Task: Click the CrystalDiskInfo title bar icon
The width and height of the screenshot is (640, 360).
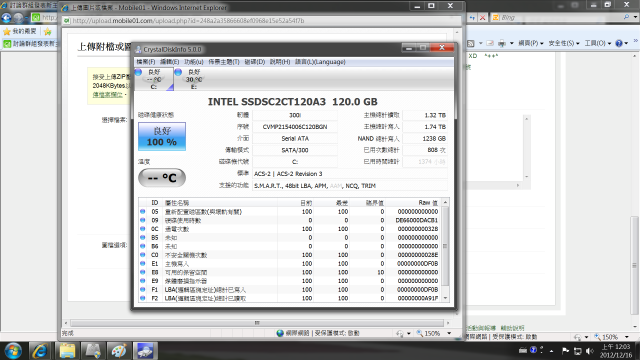Action: coord(138,49)
